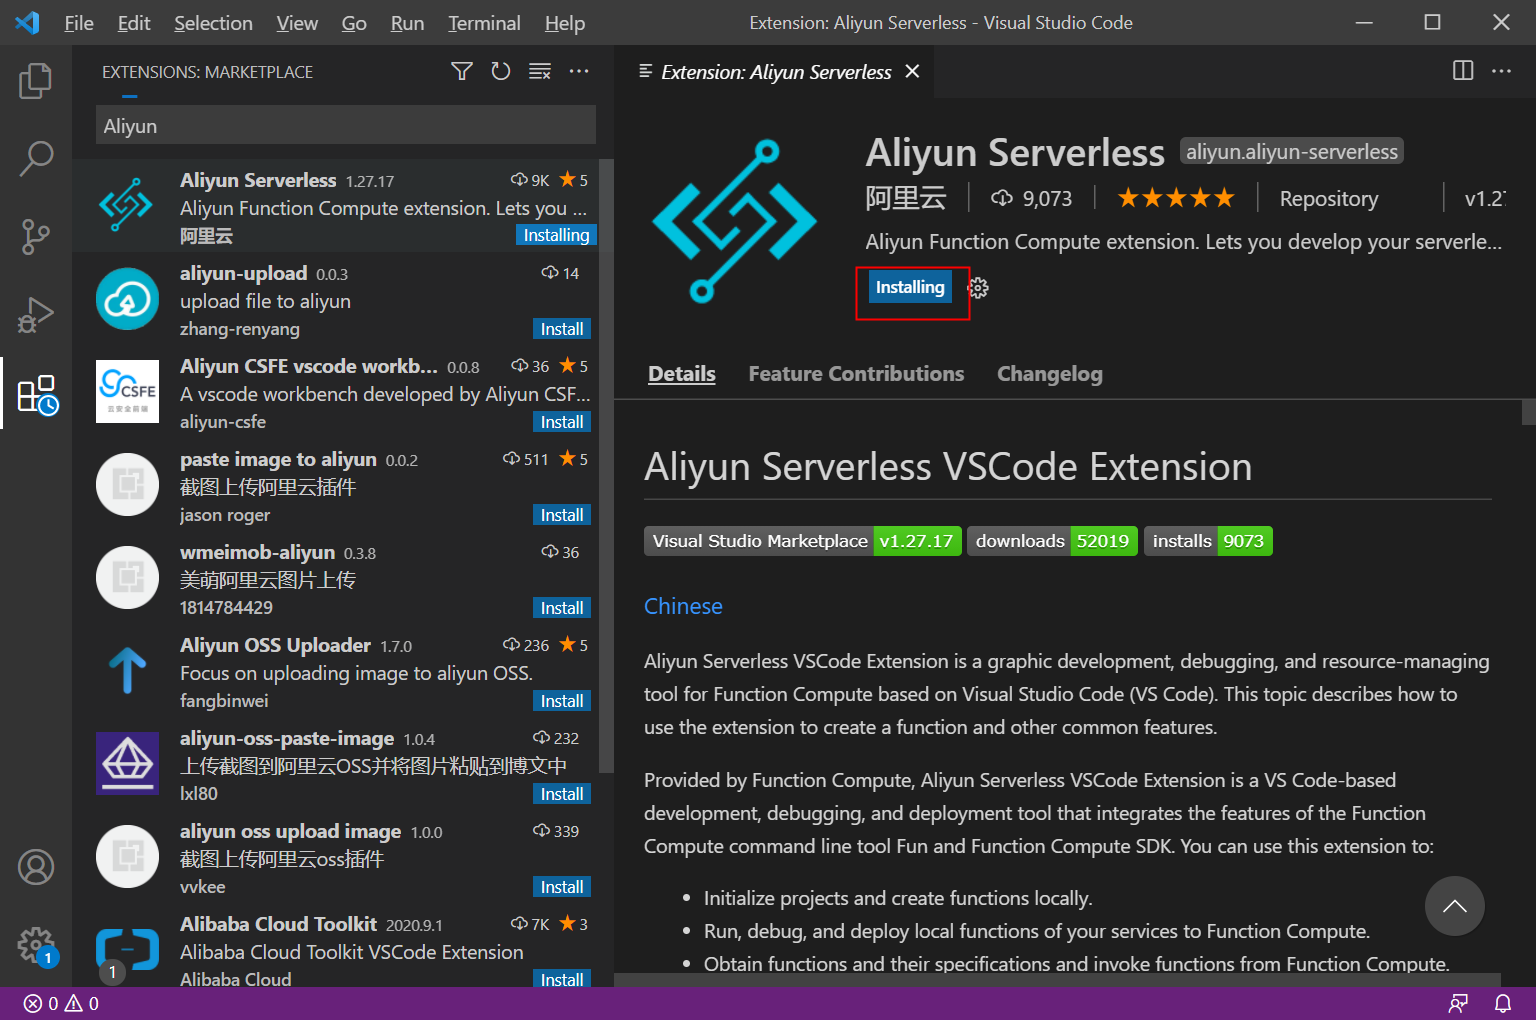Open the Edit menu
The image size is (1536, 1020).
pos(134,23)
